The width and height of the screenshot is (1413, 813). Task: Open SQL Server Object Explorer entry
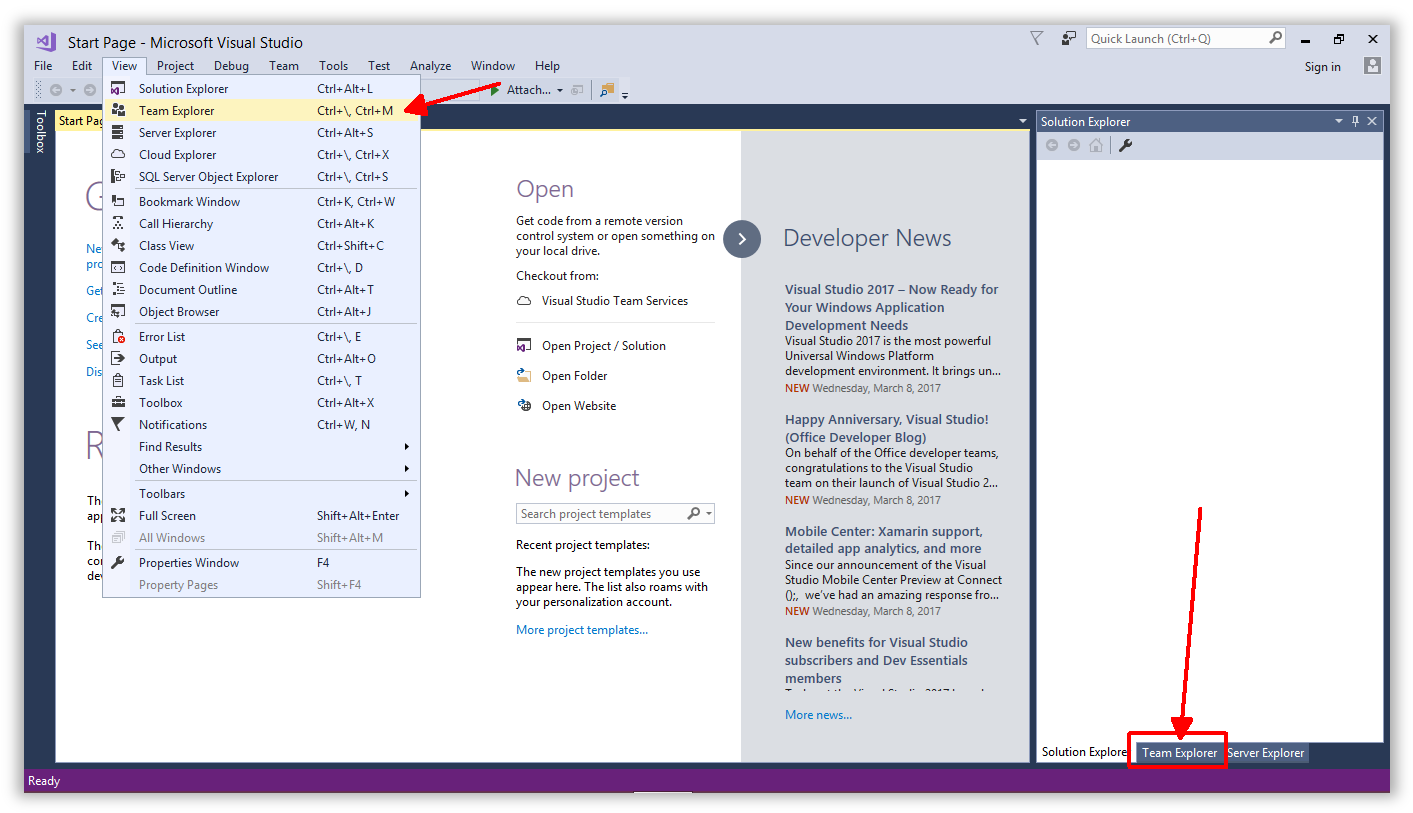[x=262, y=177]
